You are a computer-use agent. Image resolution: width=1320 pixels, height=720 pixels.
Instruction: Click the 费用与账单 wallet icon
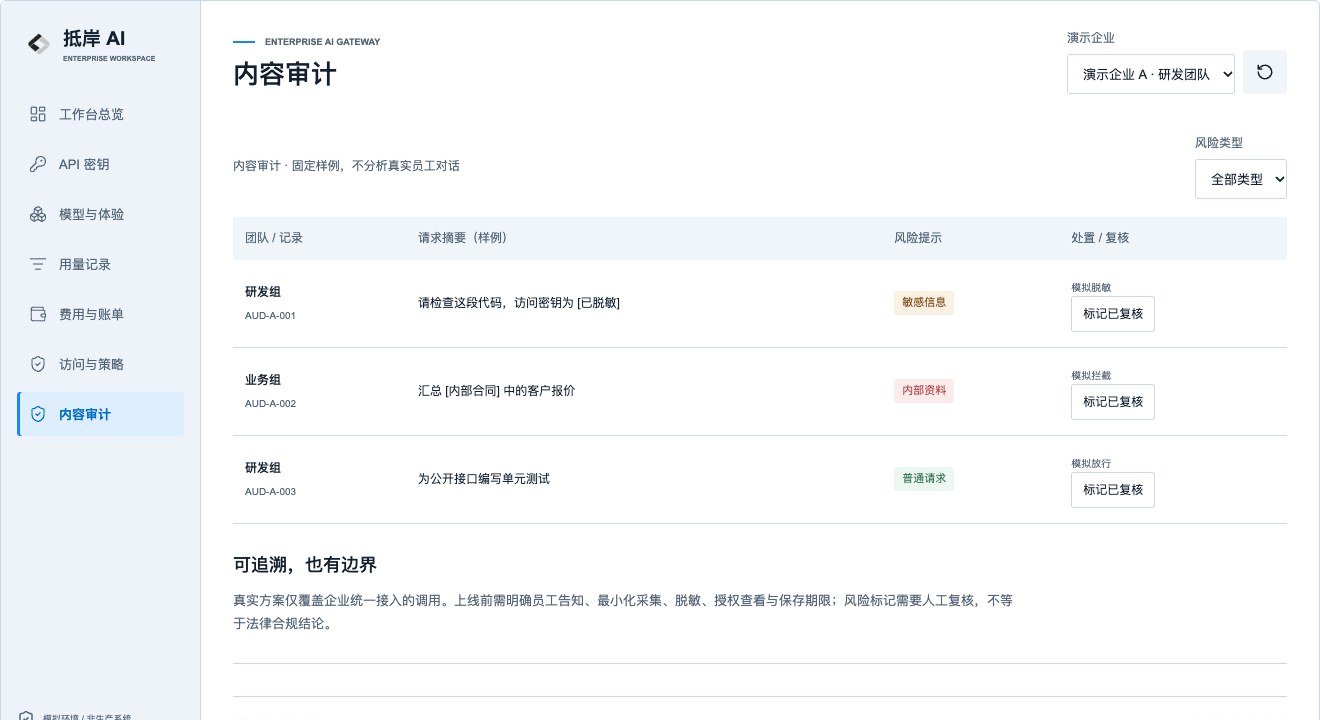(38, 314)
